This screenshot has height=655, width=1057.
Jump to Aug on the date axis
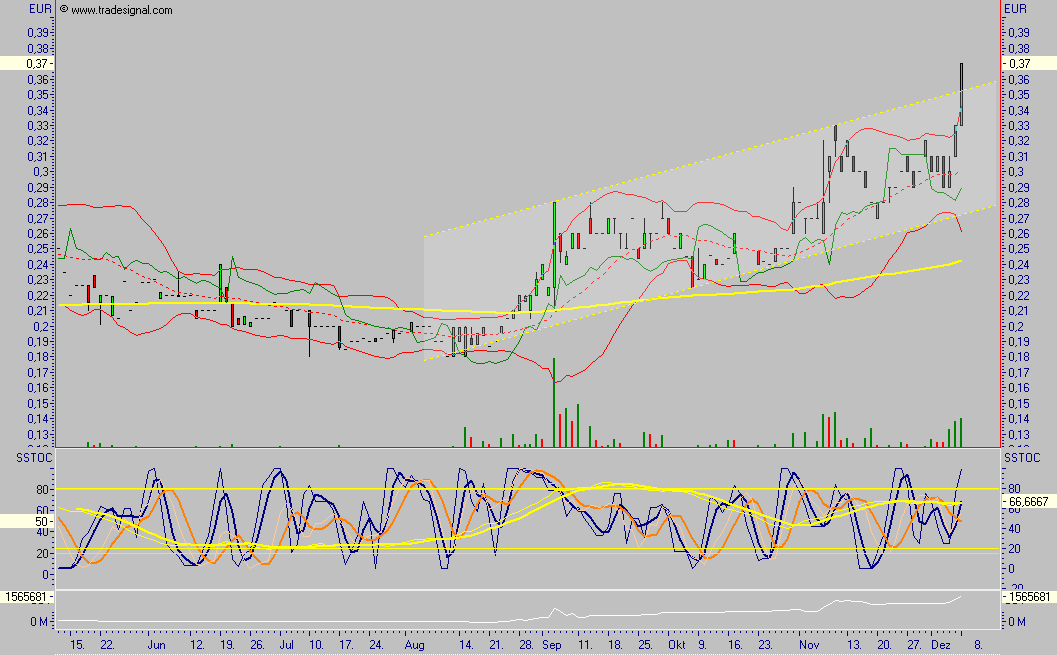coord(415,646)
